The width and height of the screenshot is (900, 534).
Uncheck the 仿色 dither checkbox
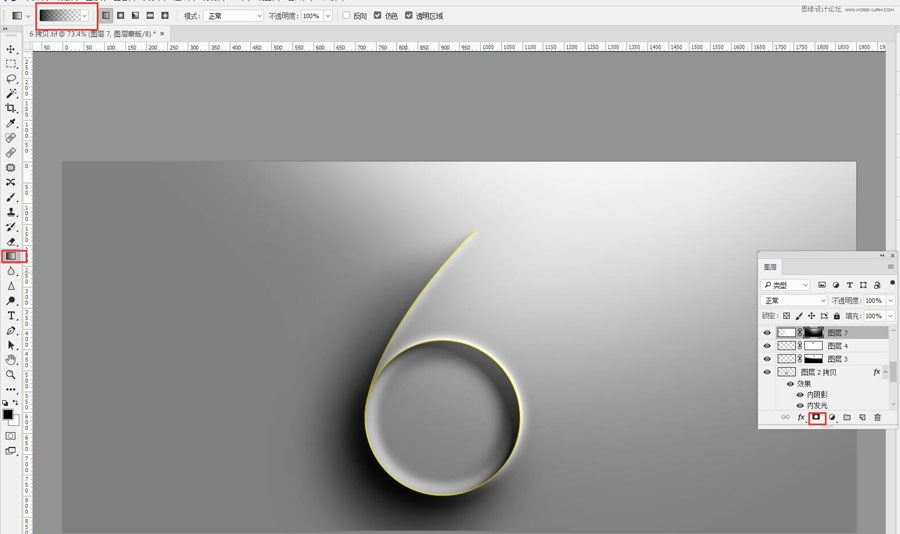[x=378, y=16]
